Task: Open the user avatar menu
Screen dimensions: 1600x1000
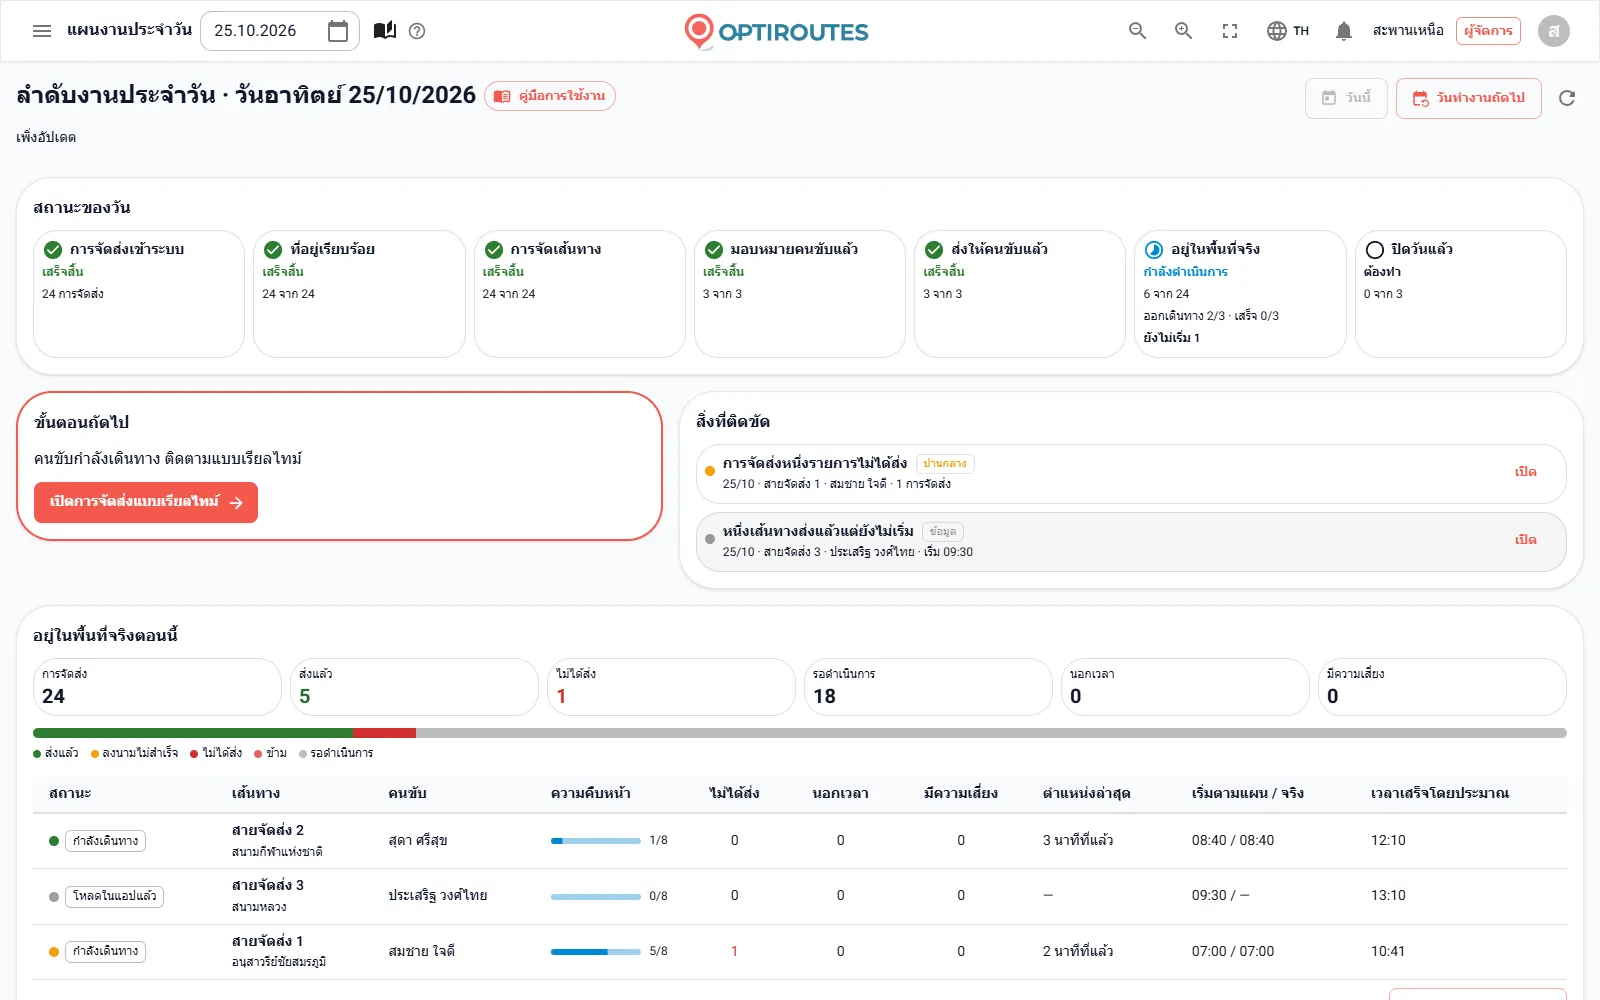Action: coord(1554,31)
